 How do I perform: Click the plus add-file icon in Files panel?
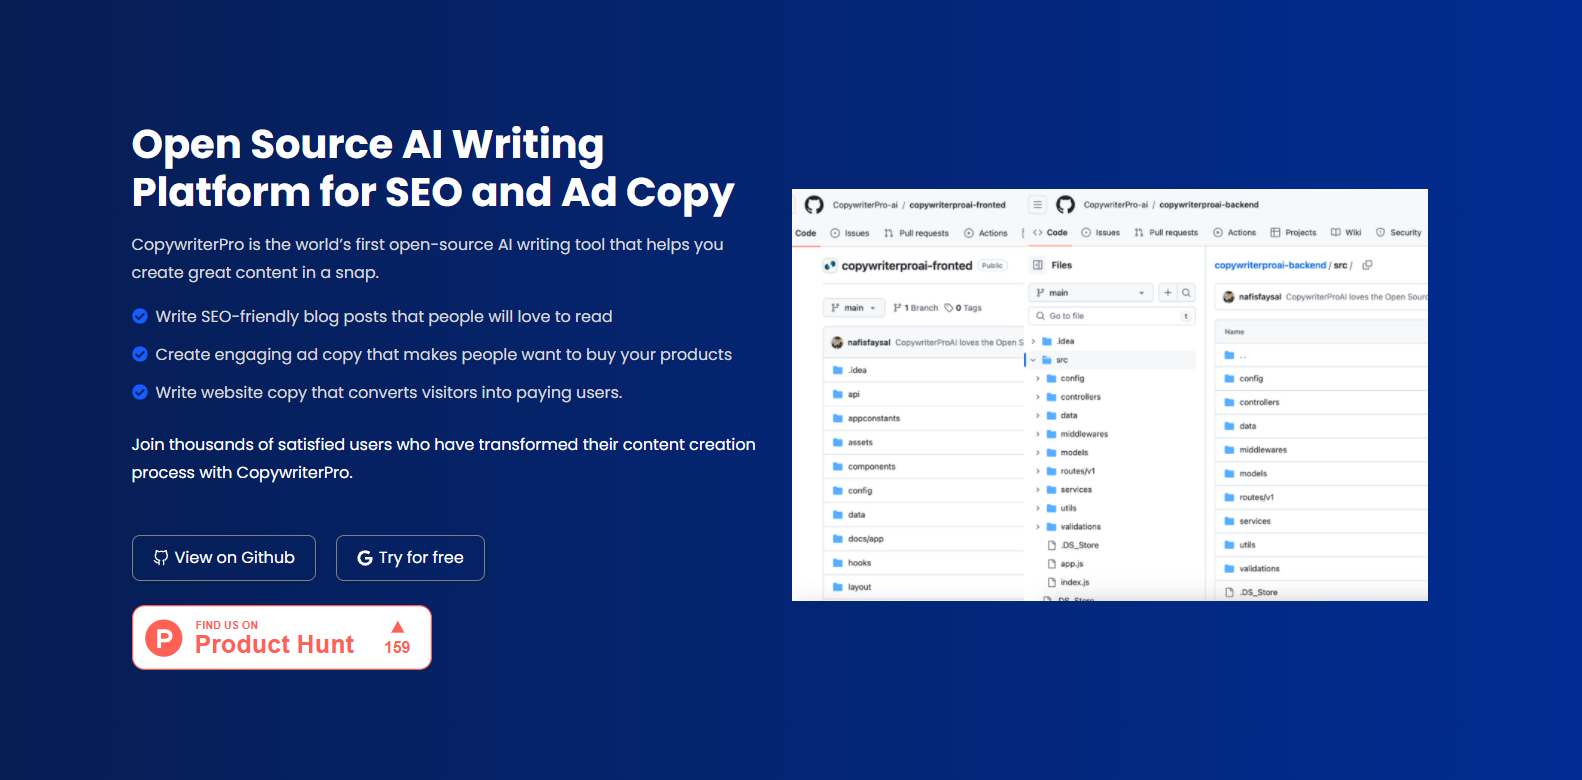(x=1167, y=293)
